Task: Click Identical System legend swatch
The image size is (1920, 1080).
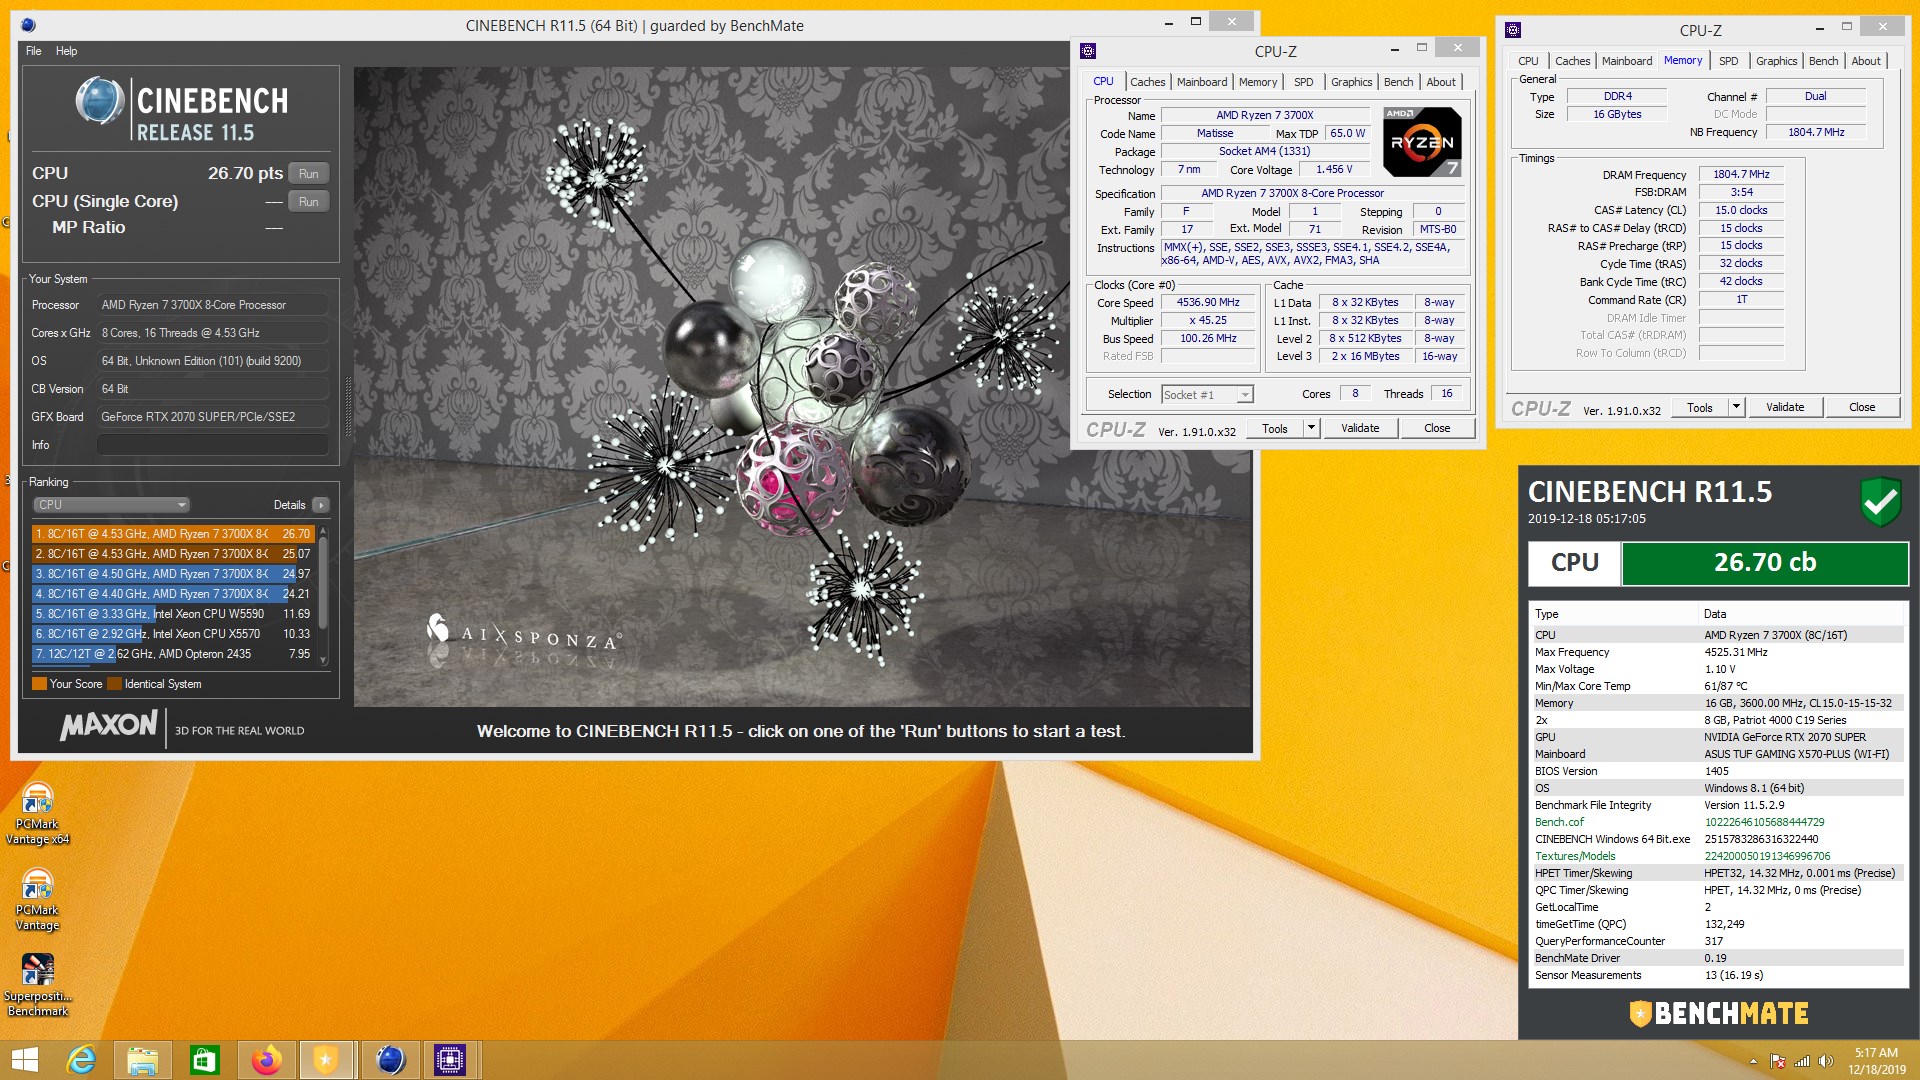Action: coord(114,684)
